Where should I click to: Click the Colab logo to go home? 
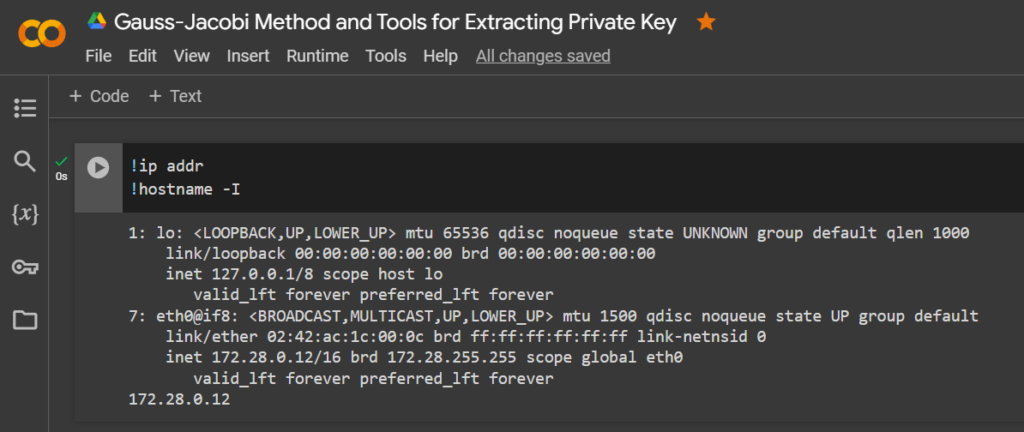(x=42, y=33)
